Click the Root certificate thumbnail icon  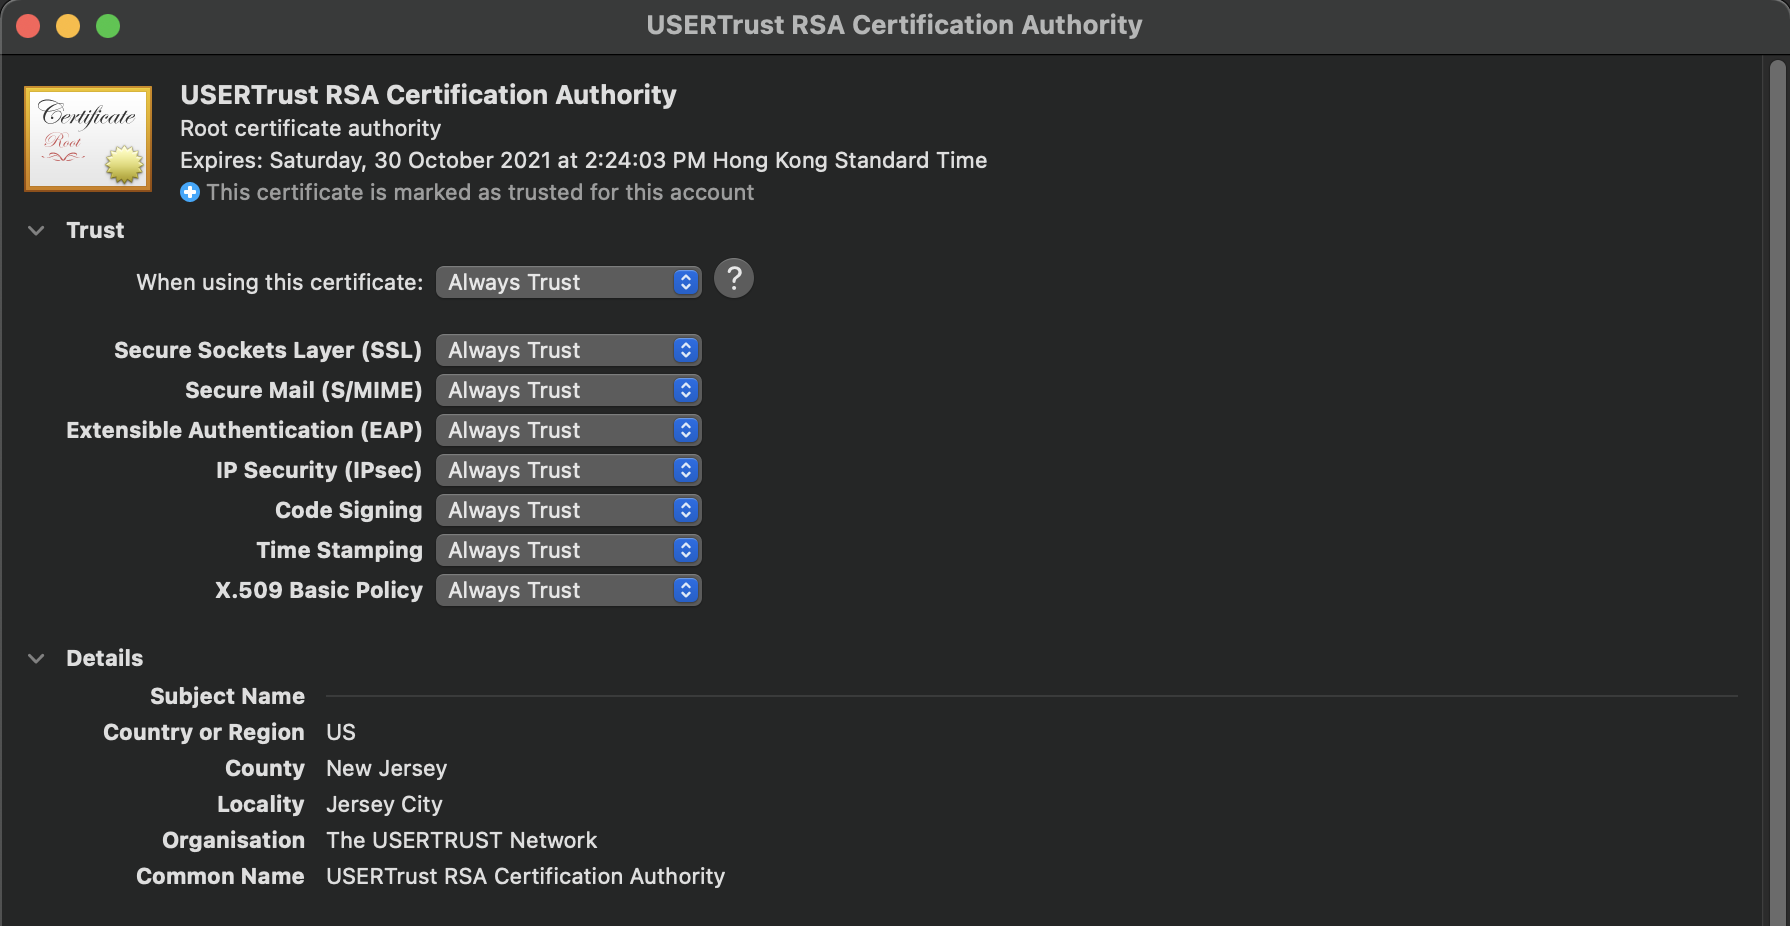88,138
